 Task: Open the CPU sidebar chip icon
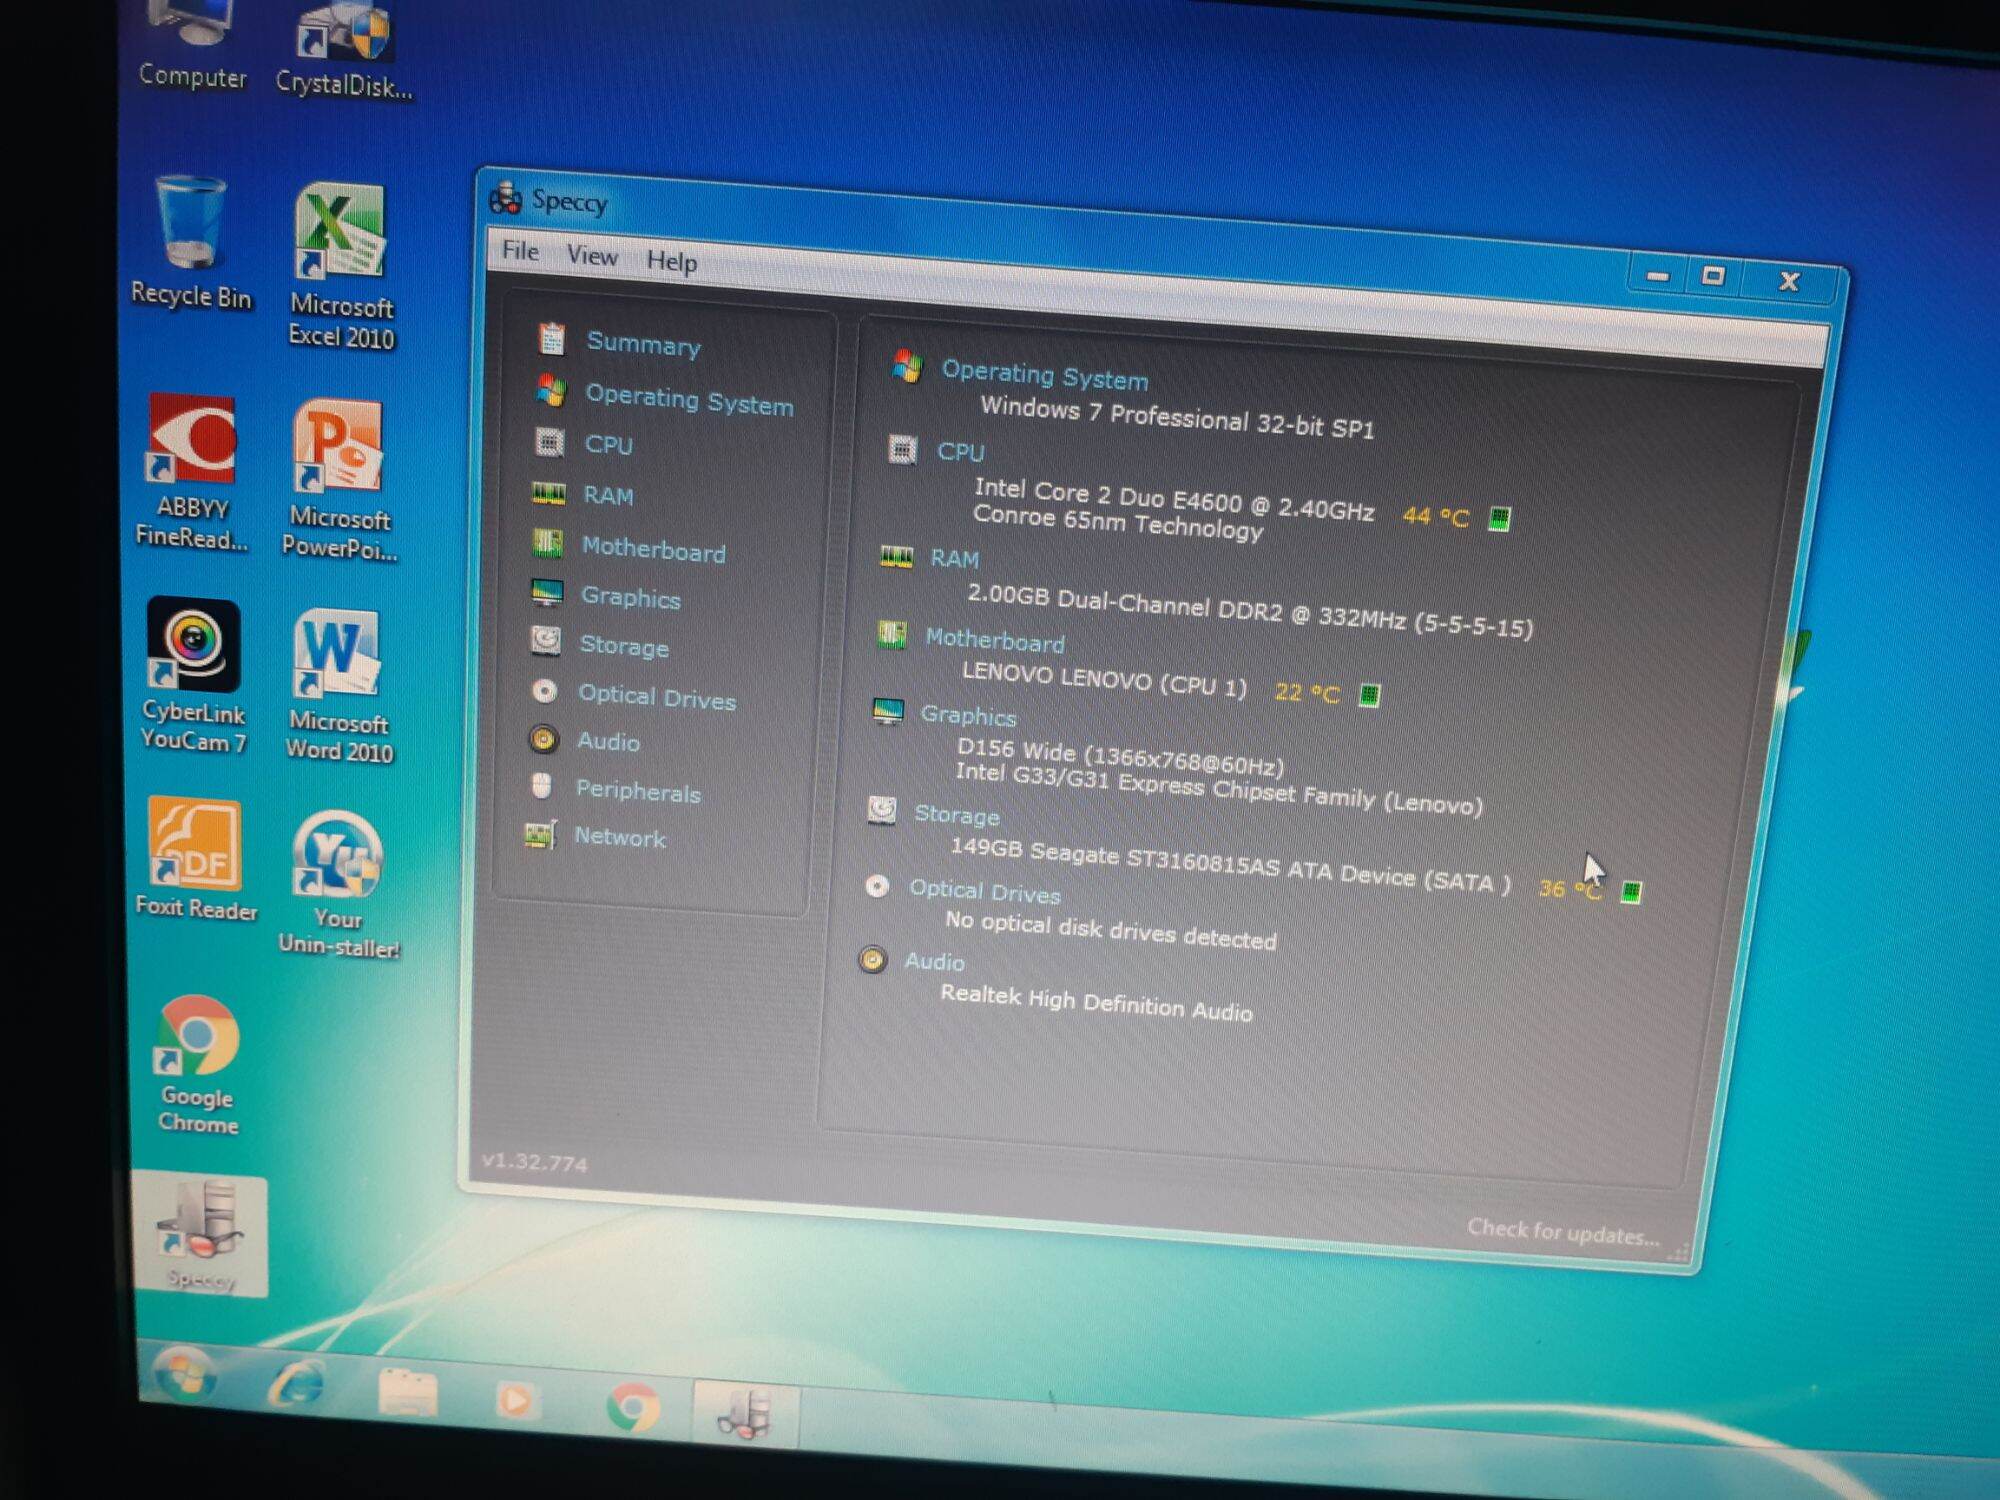[x=549, y=441]
